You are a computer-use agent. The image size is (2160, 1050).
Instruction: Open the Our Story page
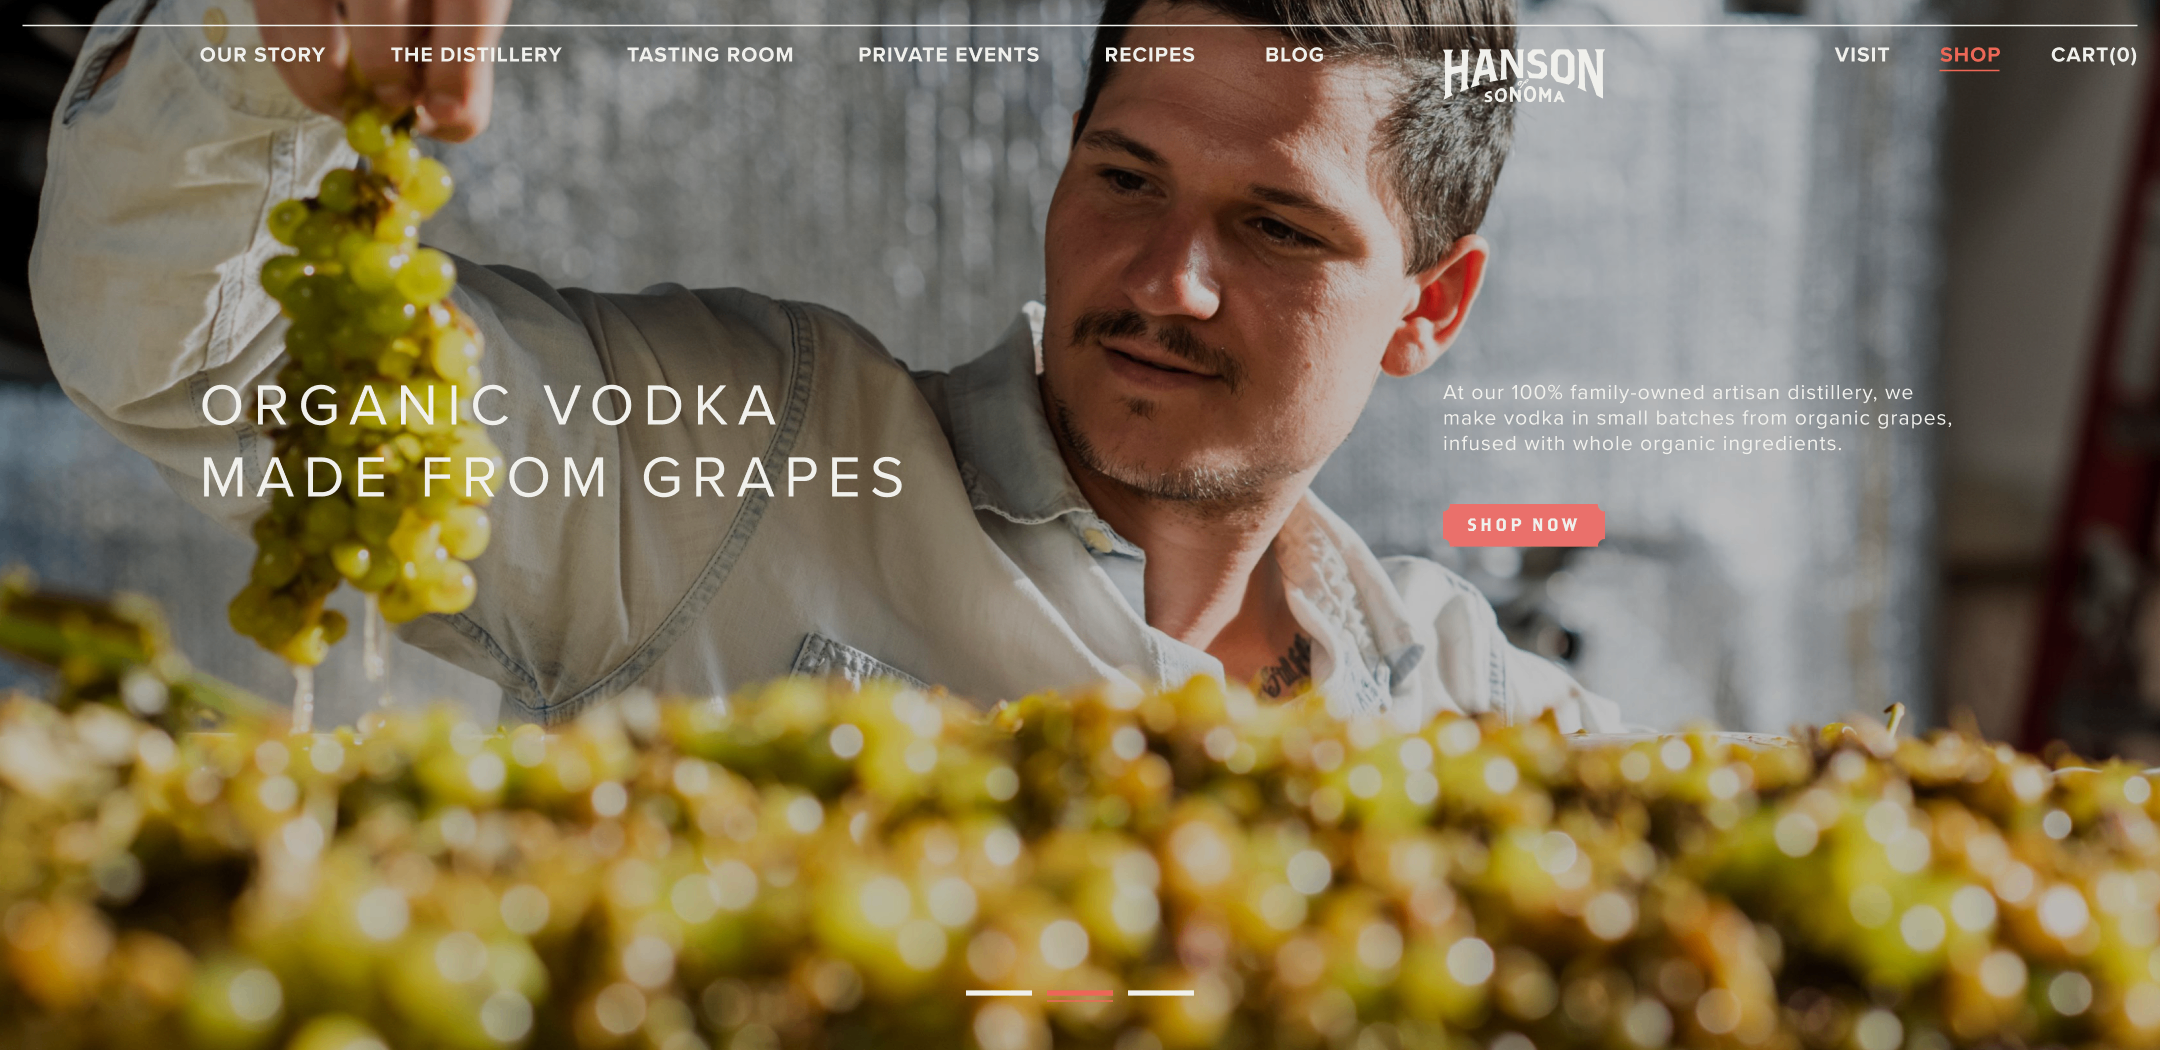pyautogui.click(x=263, y=55)
